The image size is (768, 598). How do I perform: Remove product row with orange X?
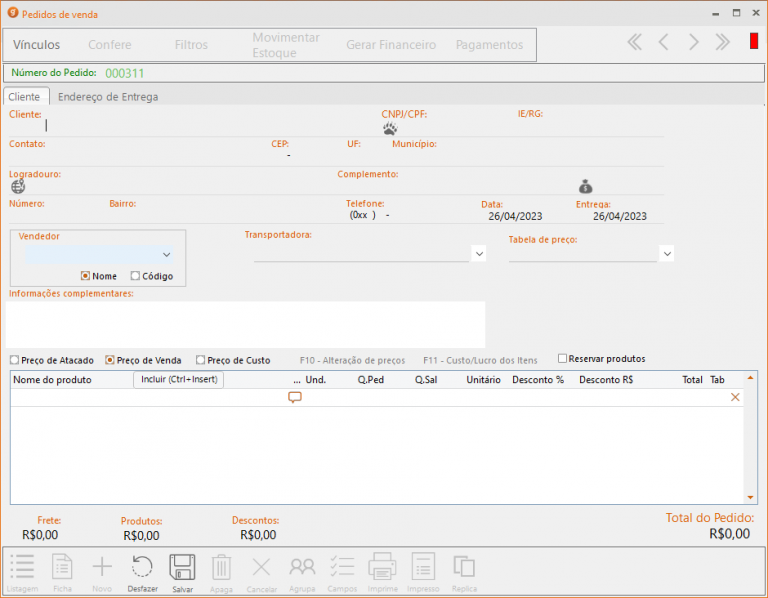pyautogui.click(x=736, y=397)
